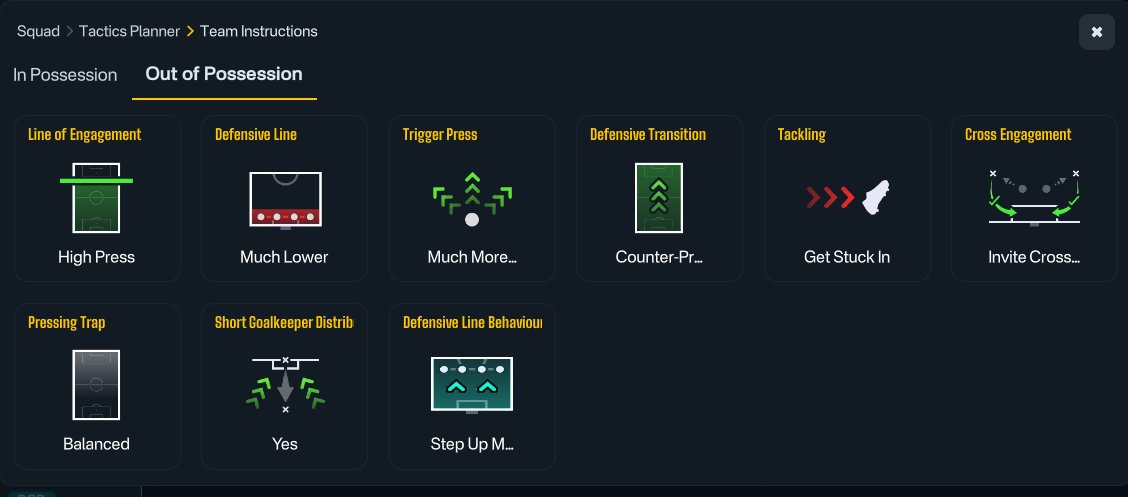
Task: Click the Pressing Trap pitch icon
Action: point(96,385)
